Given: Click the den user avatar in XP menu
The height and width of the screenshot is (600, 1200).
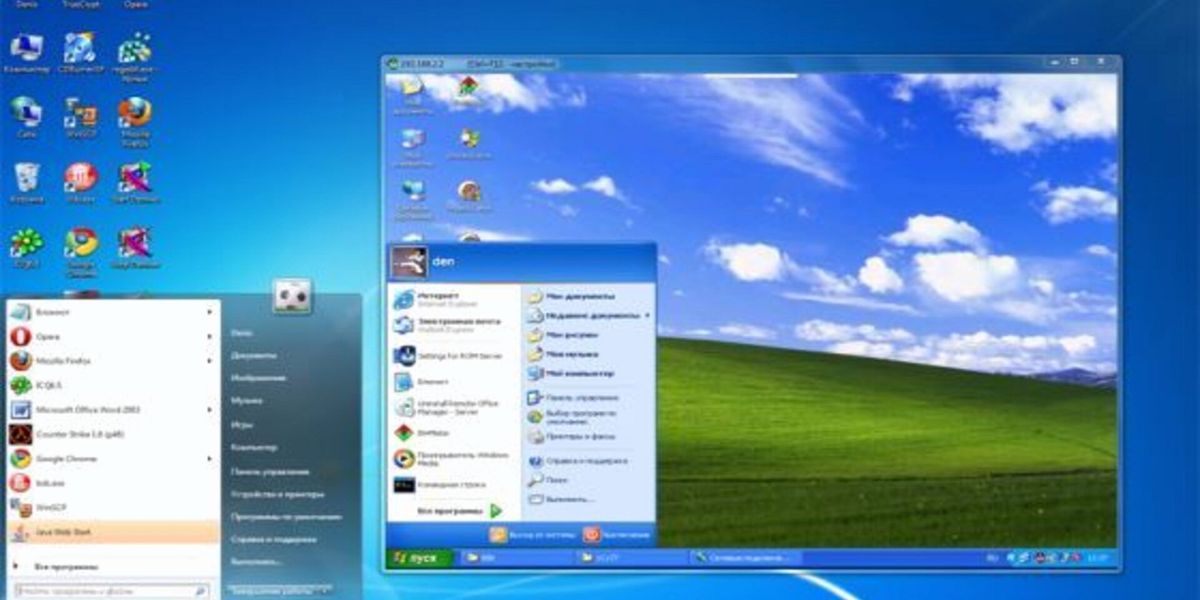Looking at the screenshot, I should pyautogui.click(x=409, y=262).
